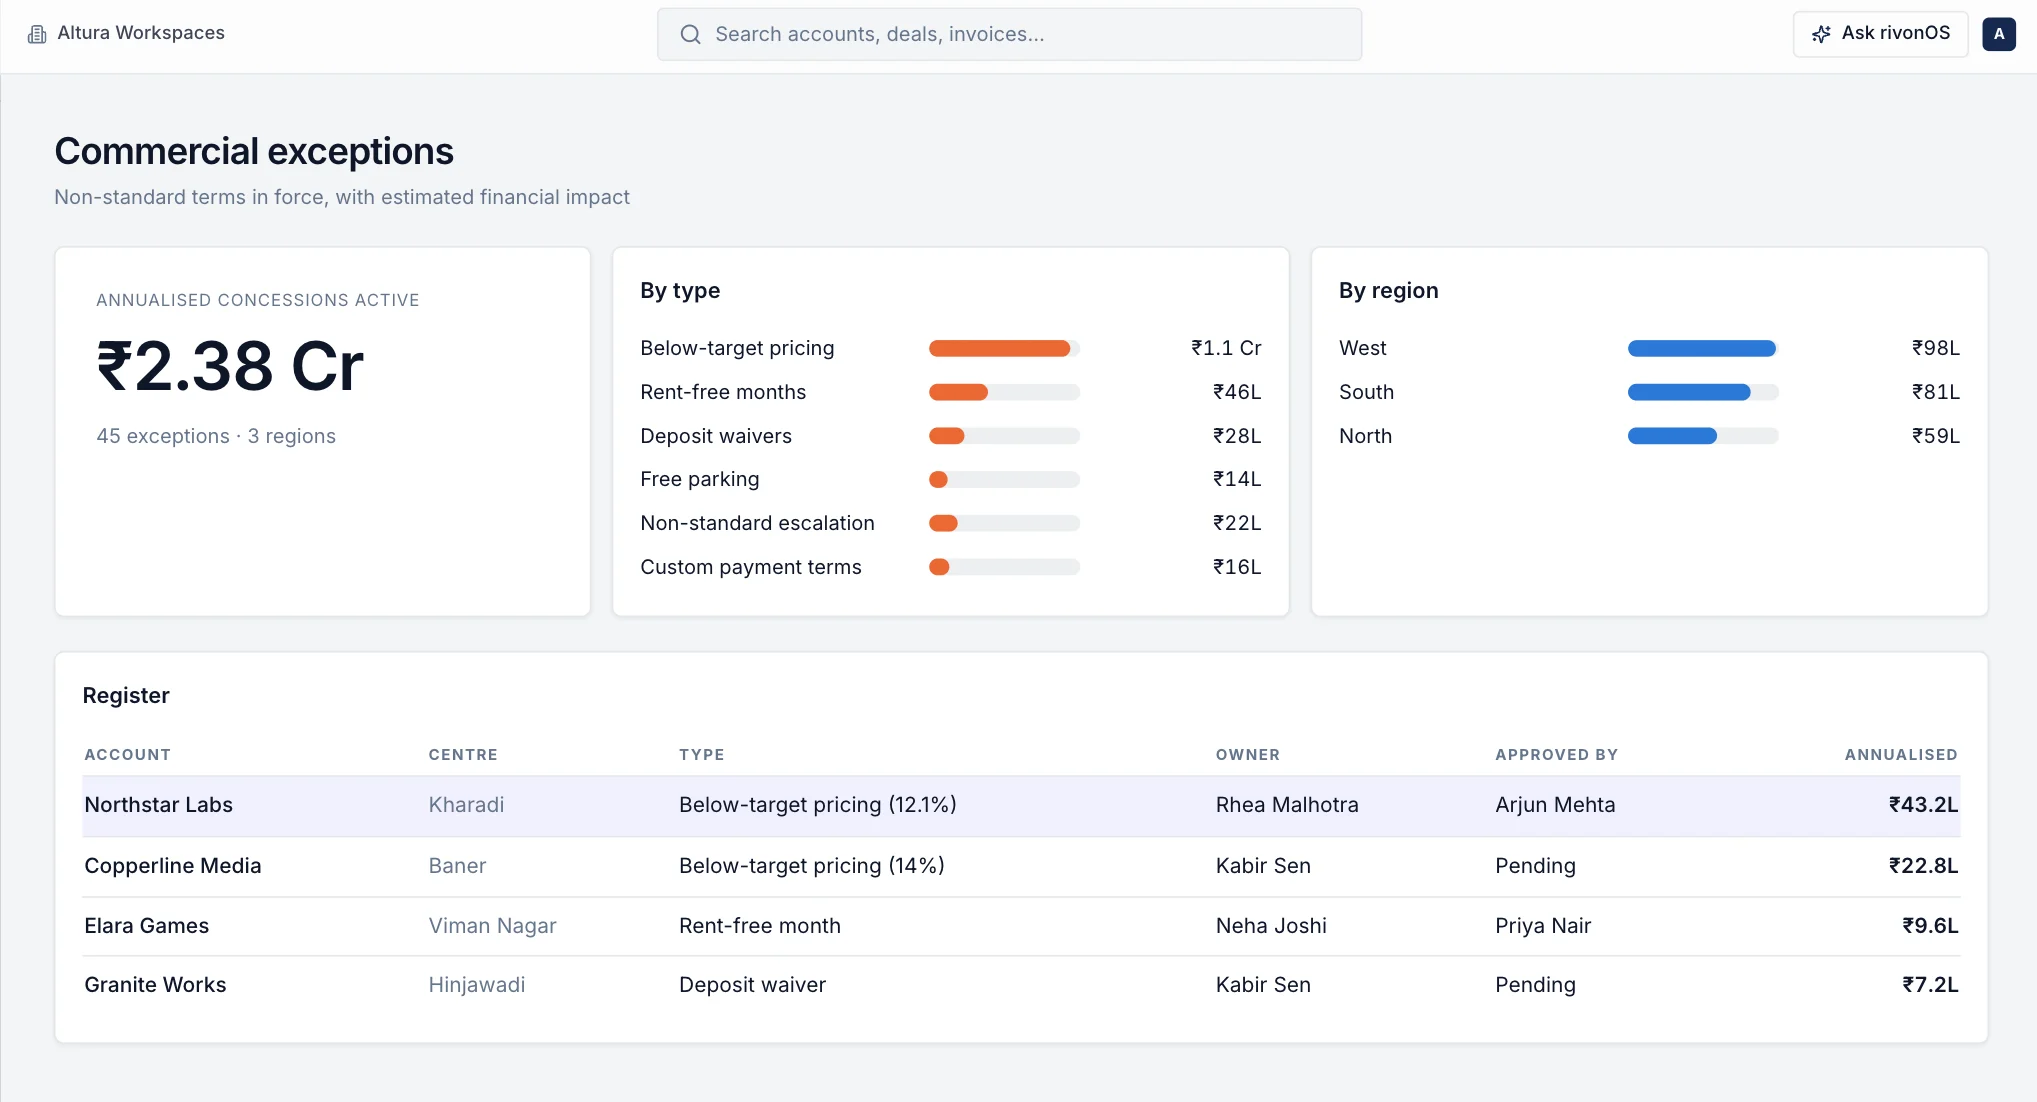Screen dimensions: 2037x1102
Task: Click the South region bar
Action: coord(1703,392)
